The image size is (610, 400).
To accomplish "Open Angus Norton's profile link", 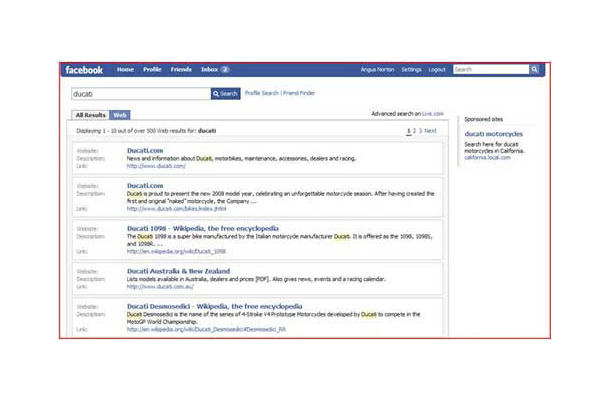I will (377, 70).
